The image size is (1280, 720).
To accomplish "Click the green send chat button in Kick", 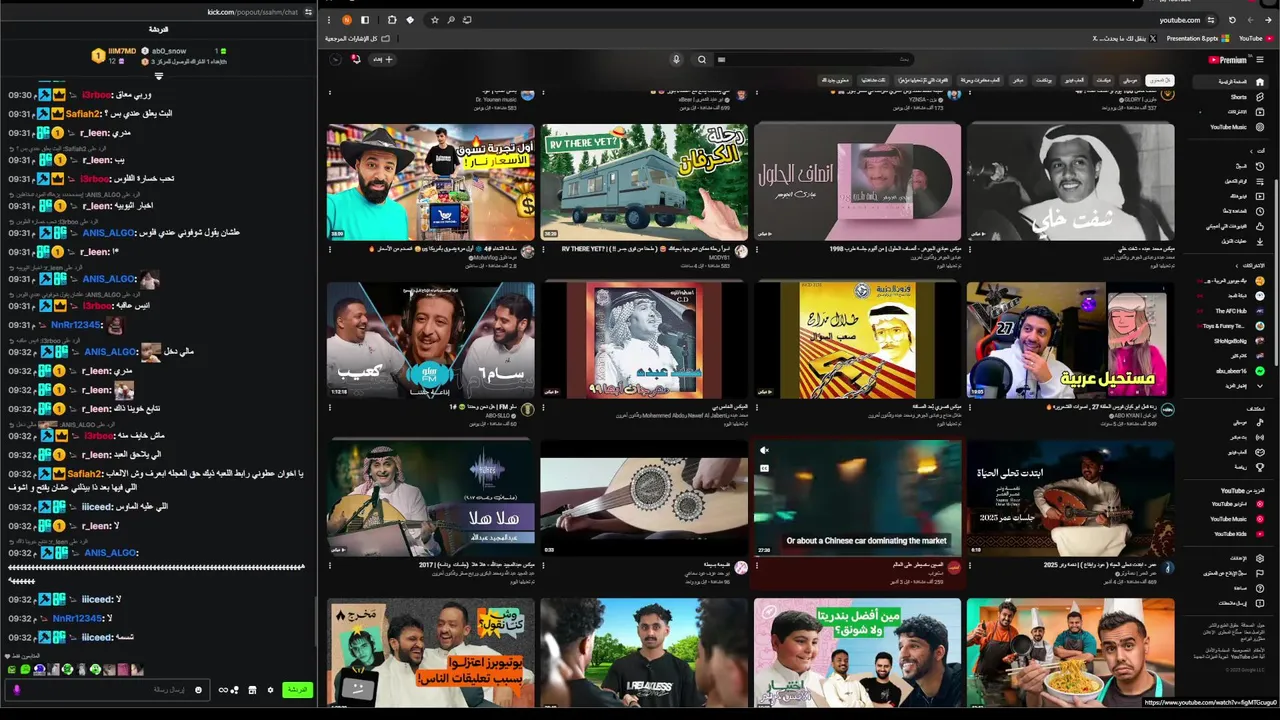I will pos(298,690).
